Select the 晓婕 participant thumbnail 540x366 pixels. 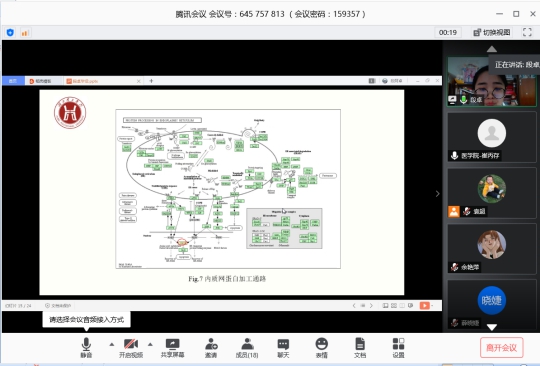[x=491, y=304]
